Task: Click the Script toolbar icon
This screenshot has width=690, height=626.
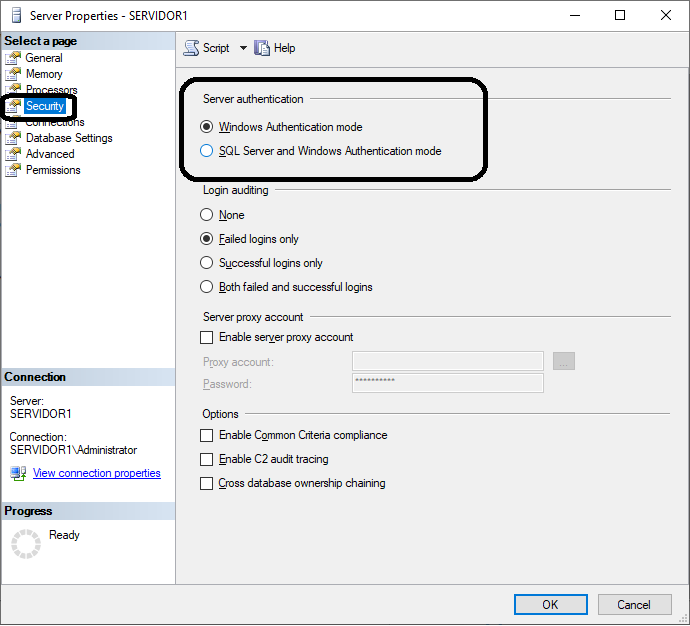Action: tap(192, 48)
